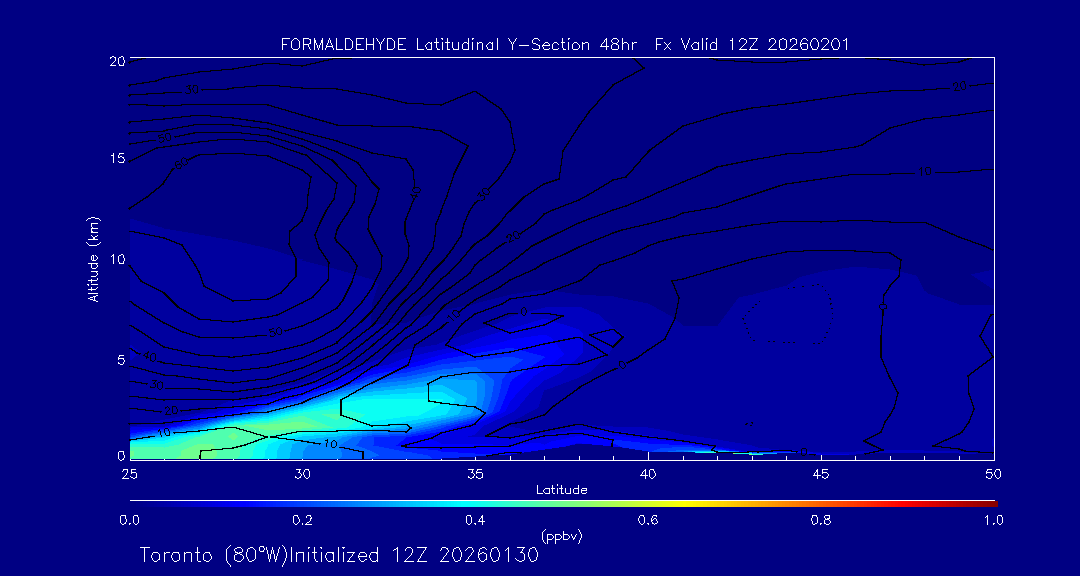
Task: Click the 0.0 label on the color scale
Action: (x=129, y=521)
